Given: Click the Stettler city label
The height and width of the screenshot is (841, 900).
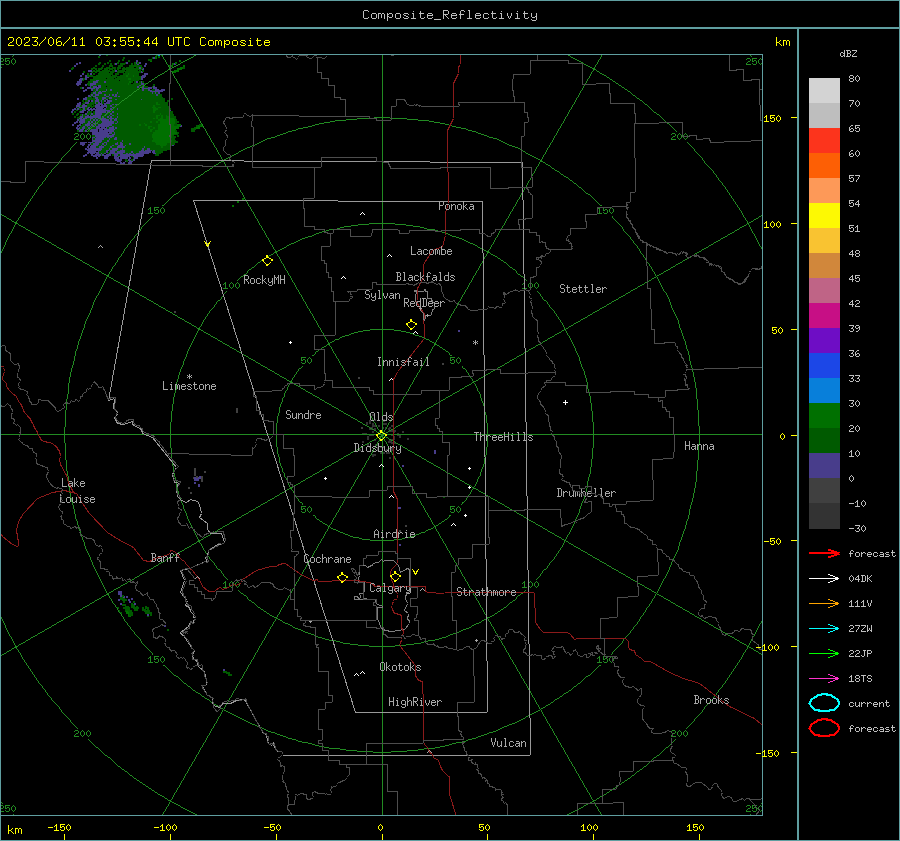Looking at the screenshot, I should pos(583,289).
